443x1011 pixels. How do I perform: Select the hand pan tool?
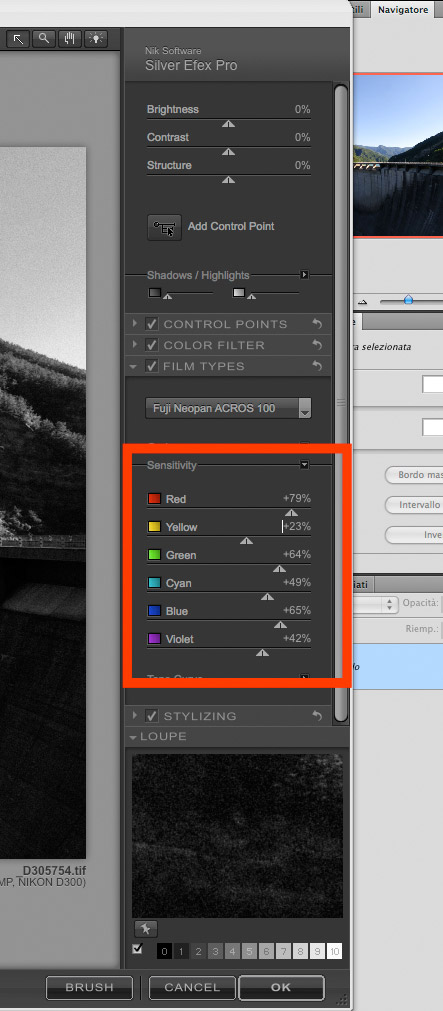click(70, 39)
